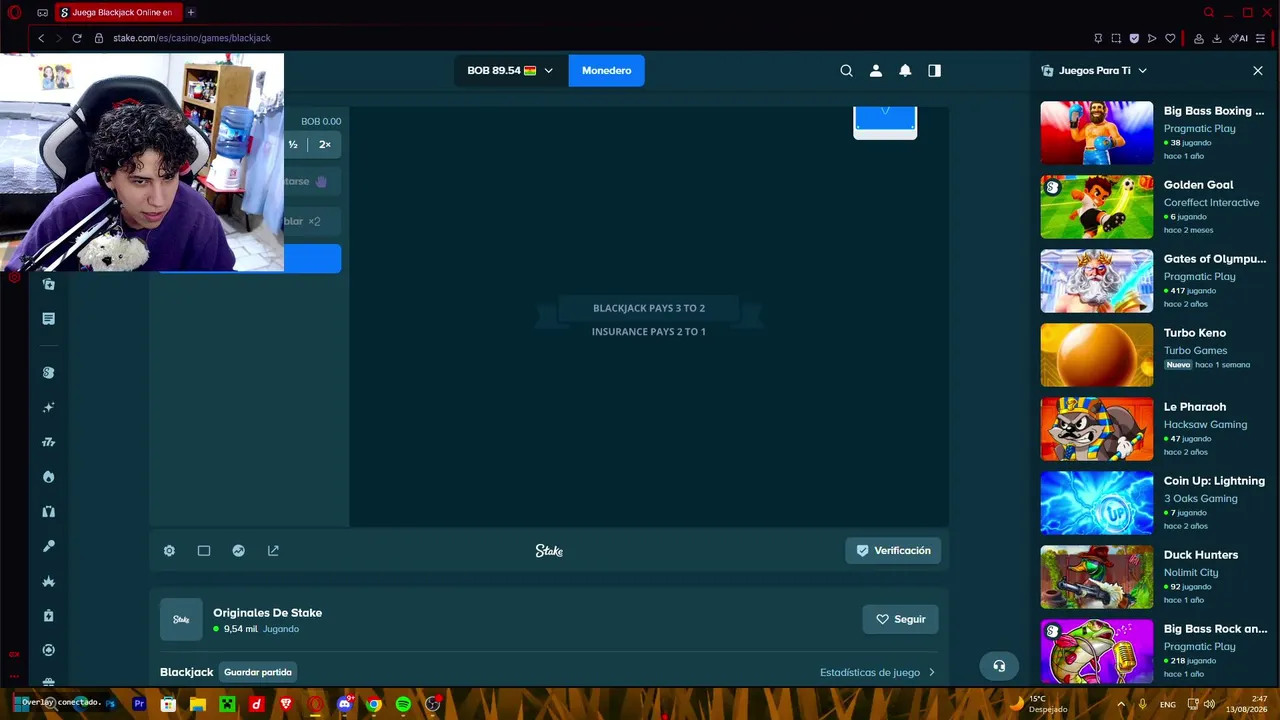
Task: Open a new browser tab with plus
Action: point(190,13)
